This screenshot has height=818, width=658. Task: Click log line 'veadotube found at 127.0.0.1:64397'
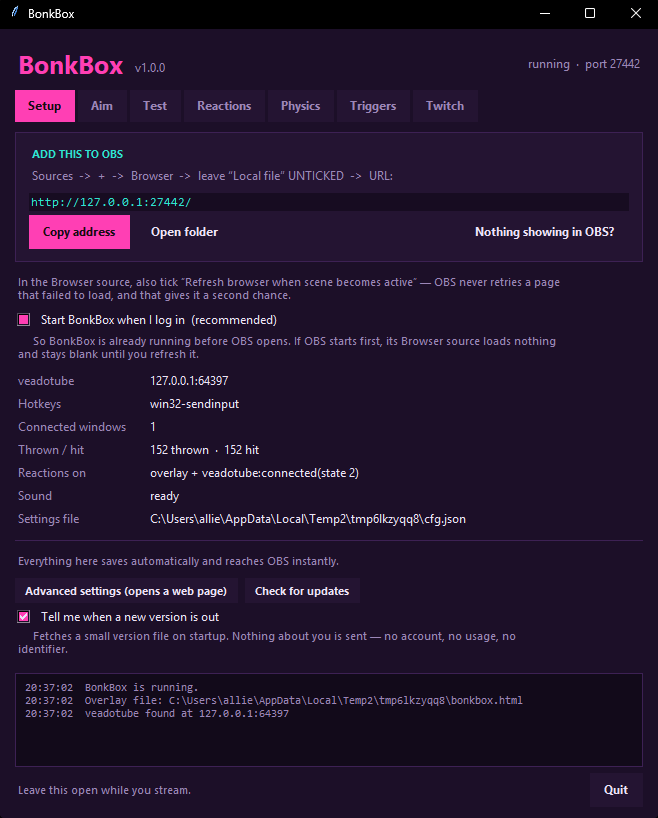[187, 713]
